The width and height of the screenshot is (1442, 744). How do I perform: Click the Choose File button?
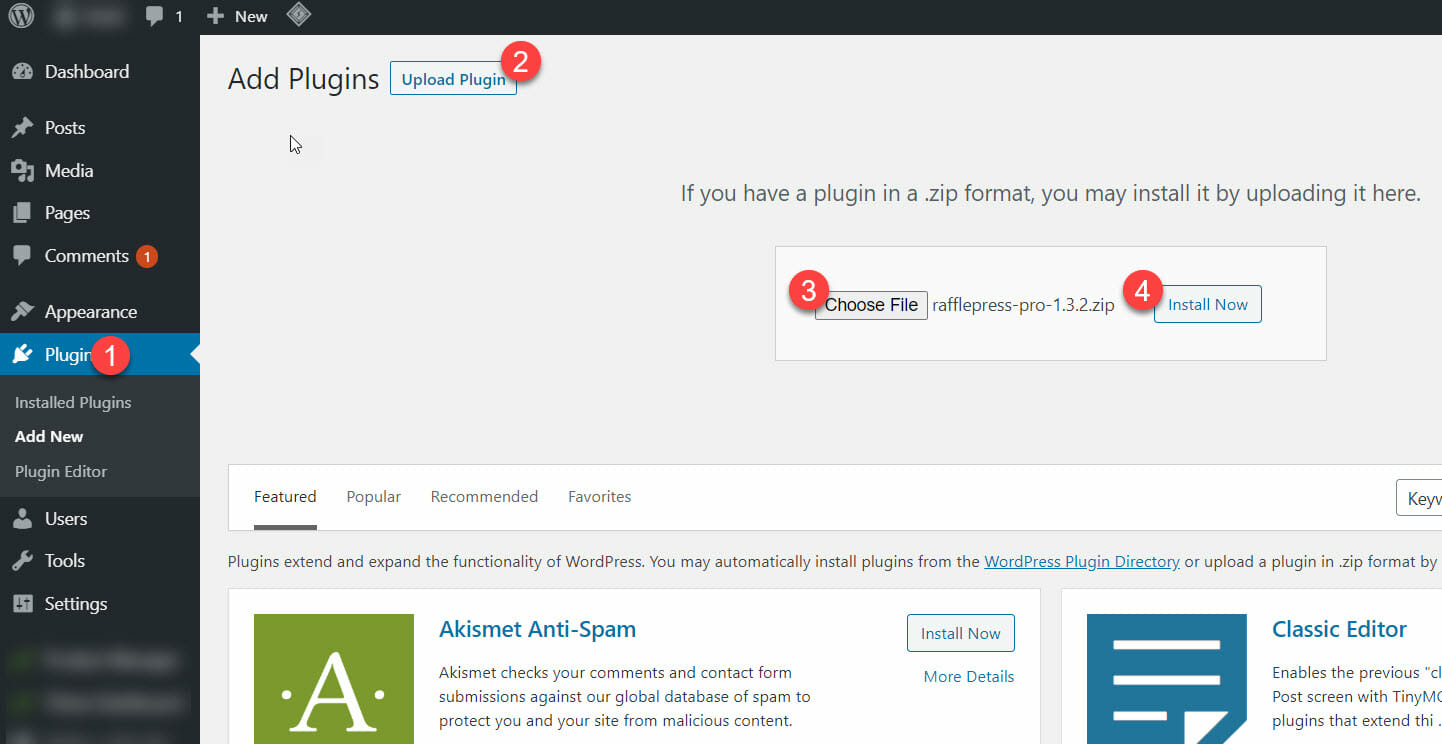[x=871, y=305]
